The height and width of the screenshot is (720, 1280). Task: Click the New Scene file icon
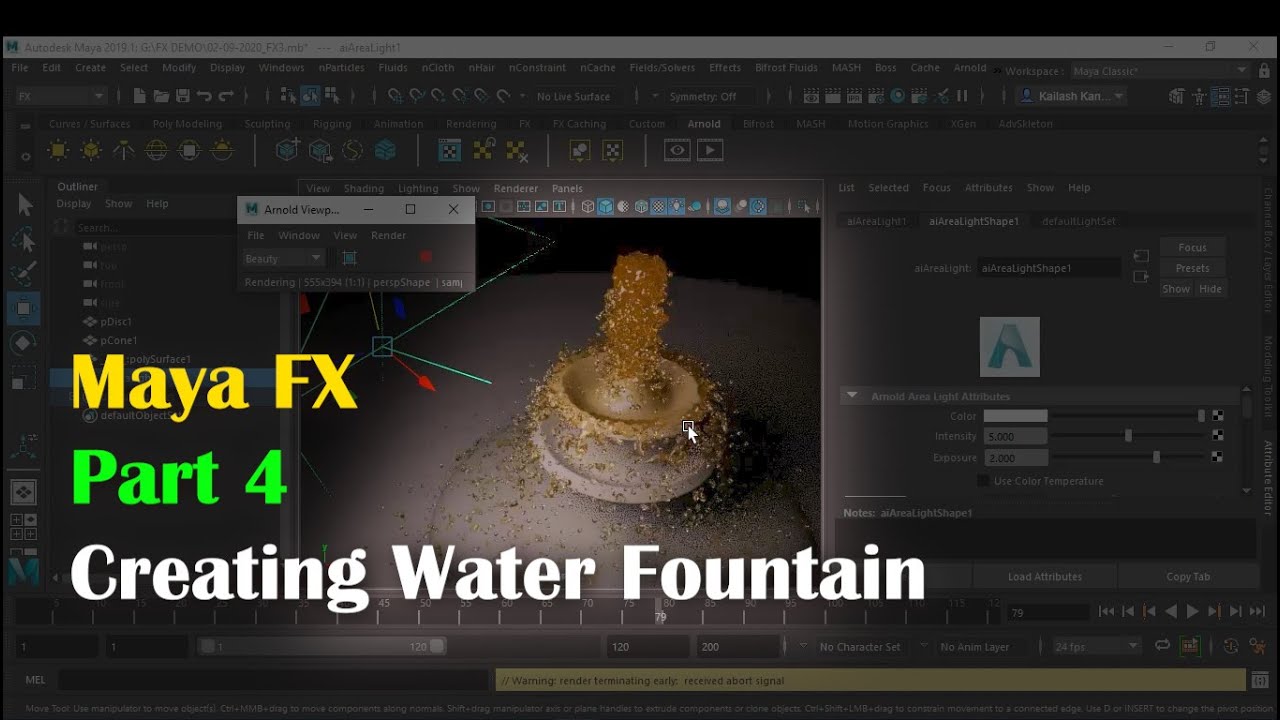click(x=139, y=96)
